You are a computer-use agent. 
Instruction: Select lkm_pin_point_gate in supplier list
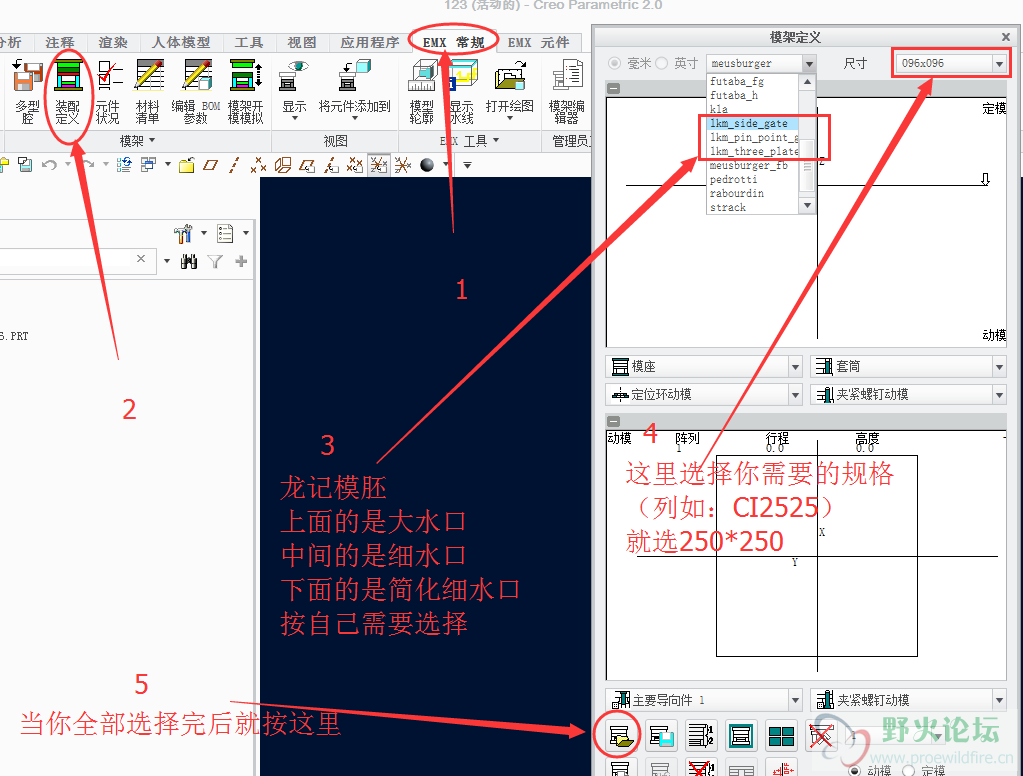753,137
